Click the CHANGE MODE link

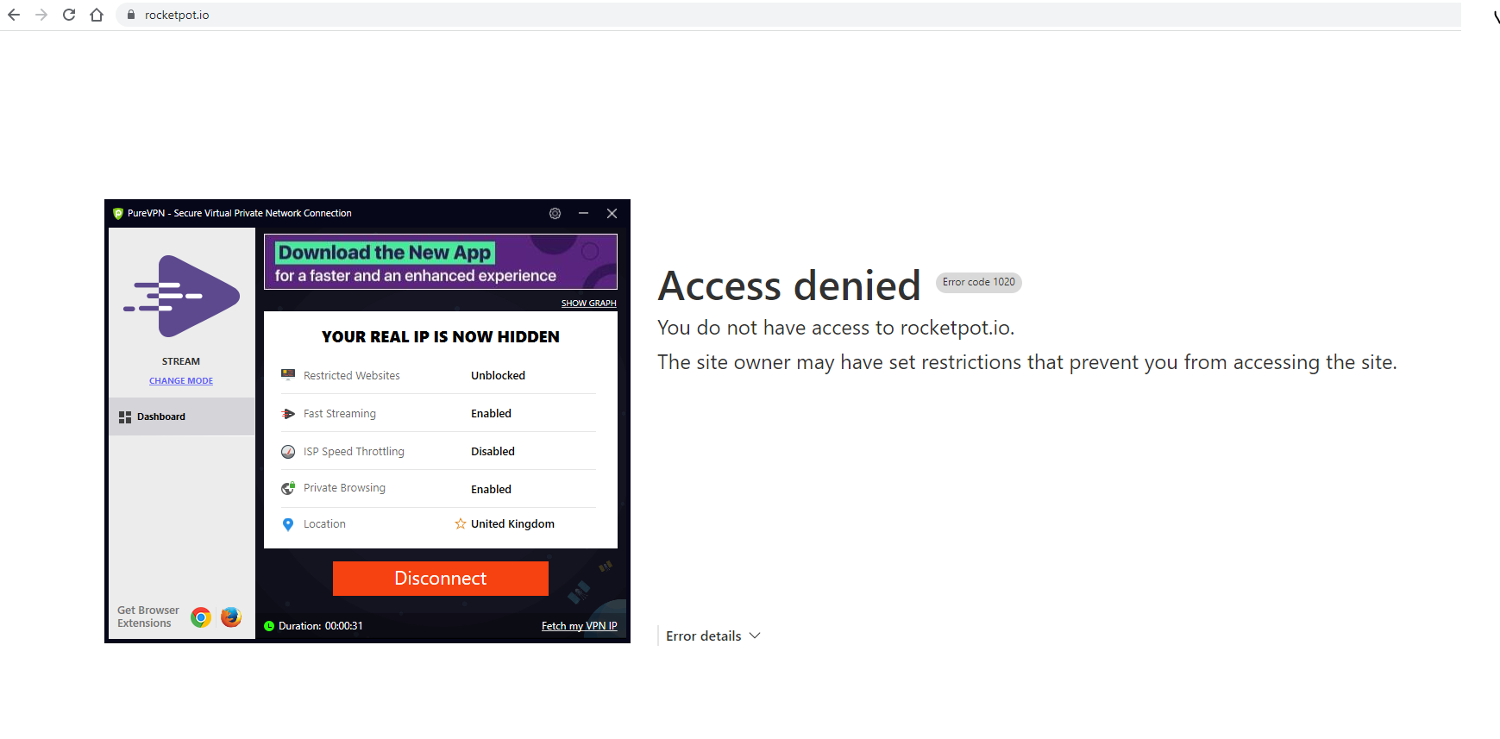(181, 381)
